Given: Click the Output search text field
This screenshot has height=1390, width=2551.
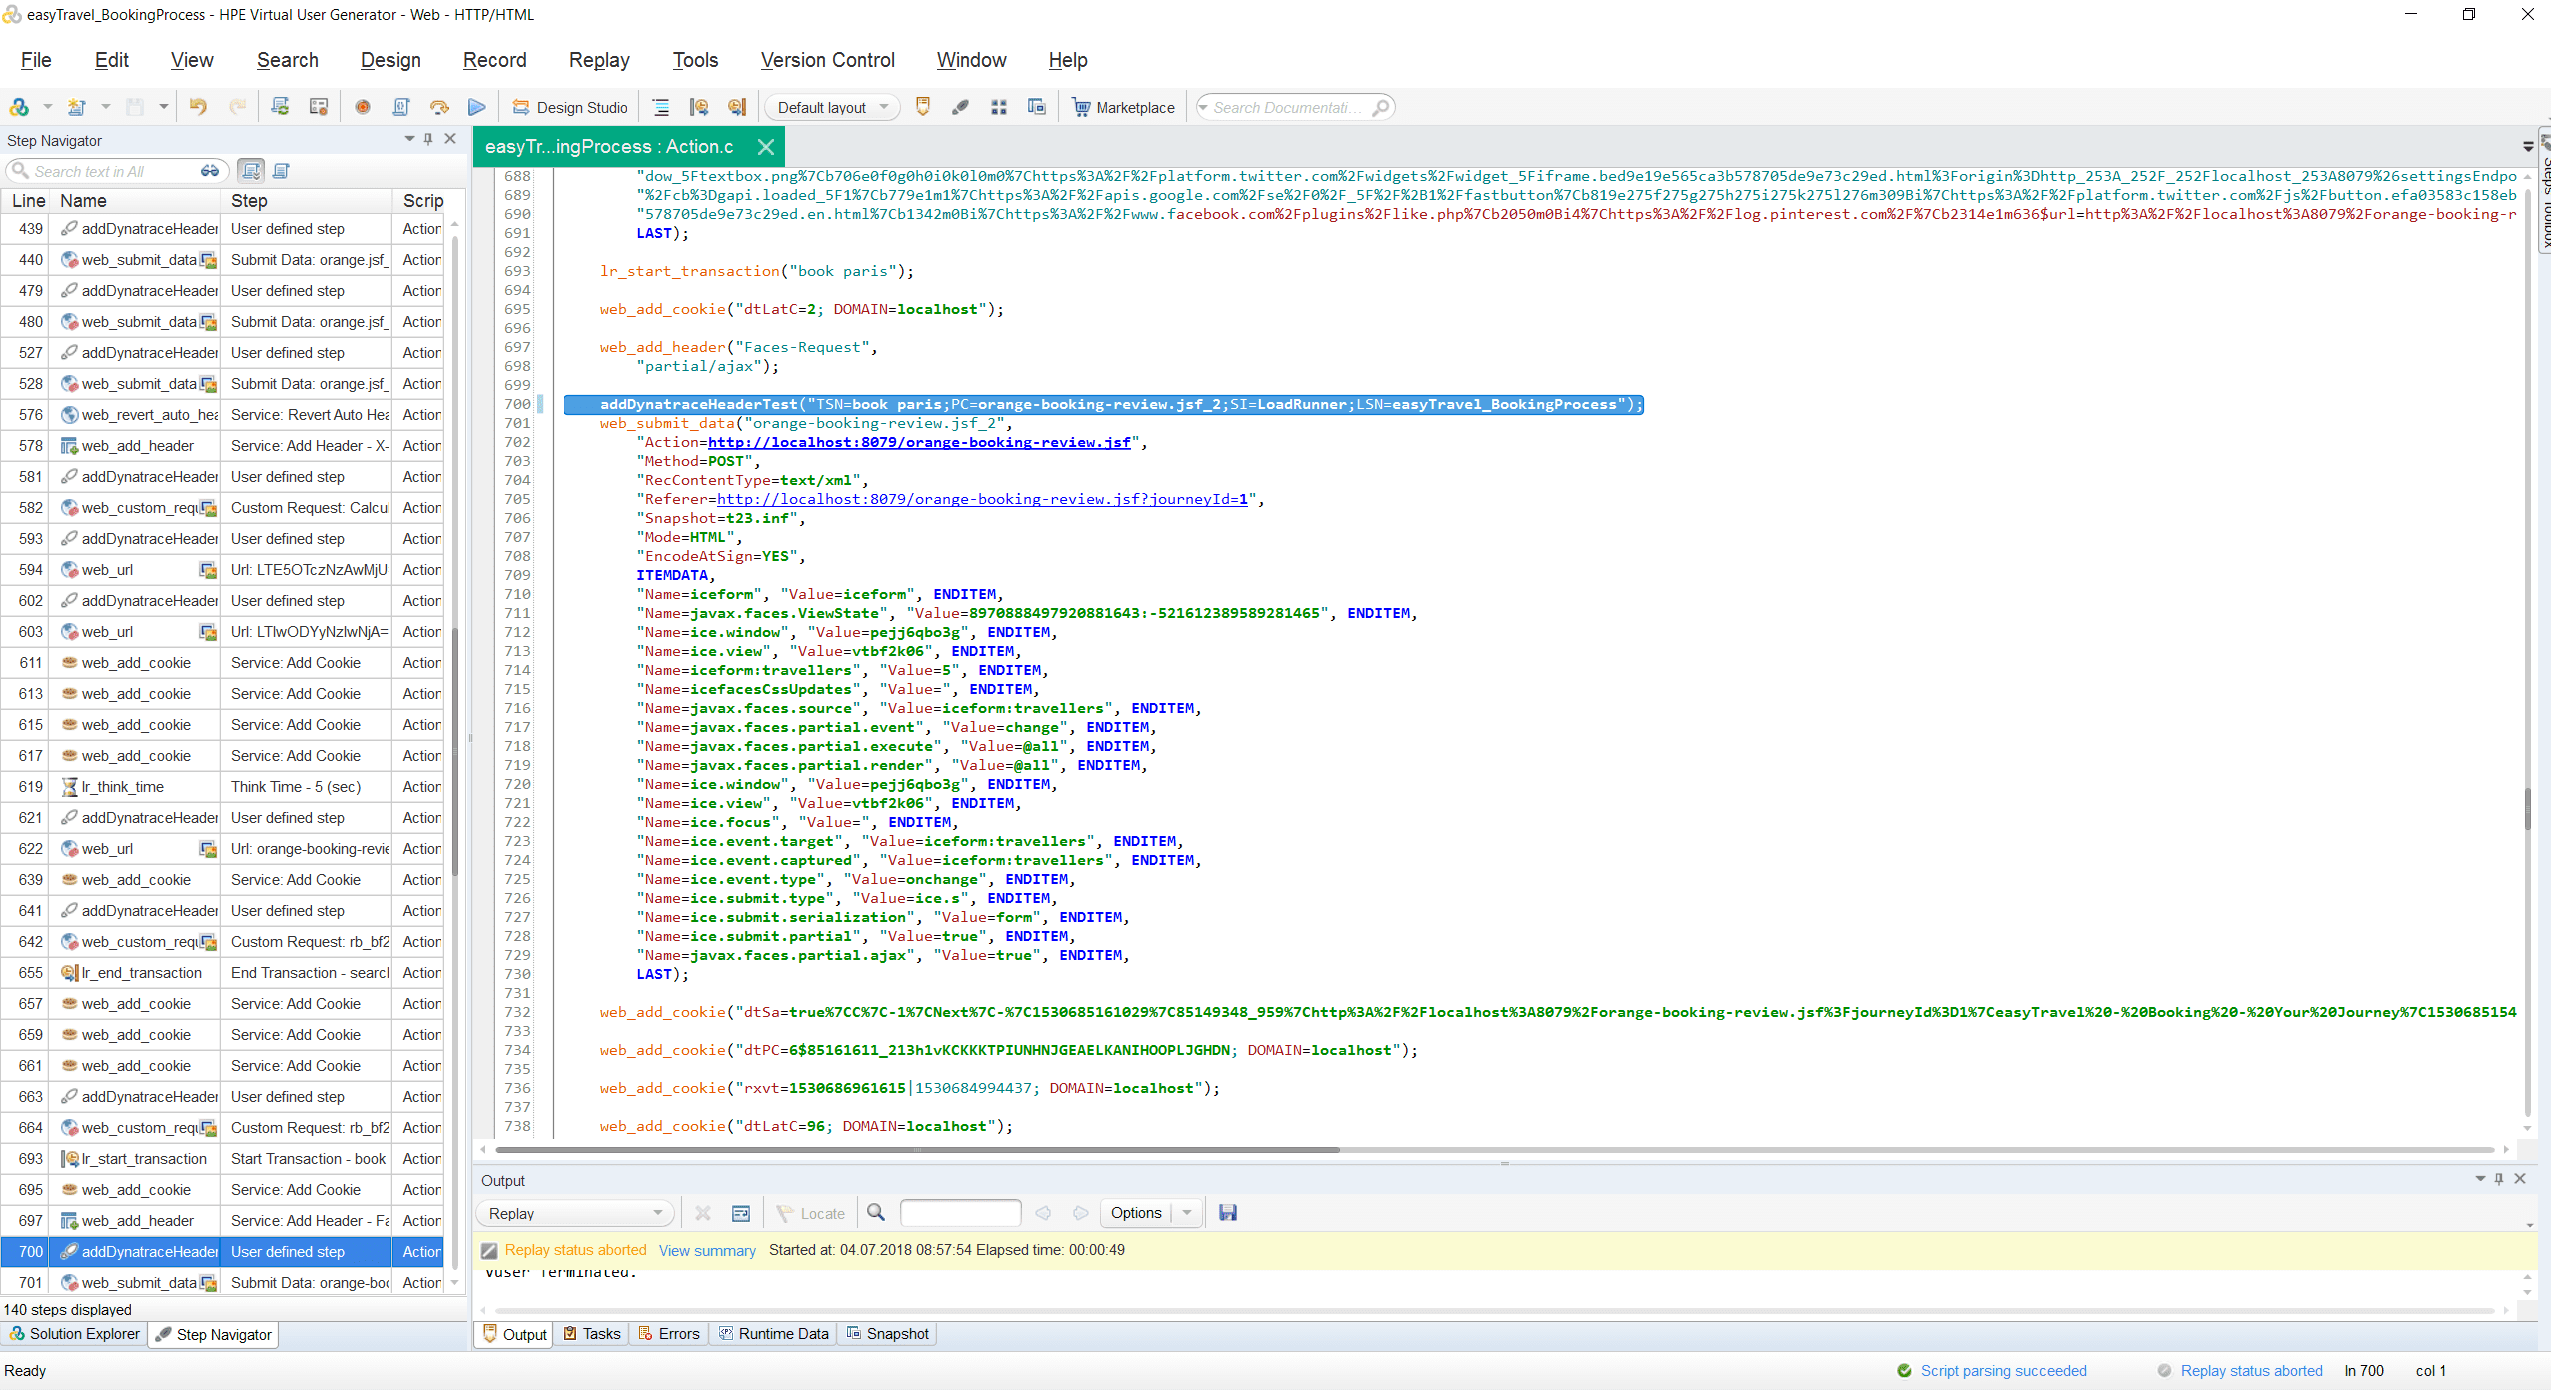Looking at the screenshot, I should [x=960, y=1213].
